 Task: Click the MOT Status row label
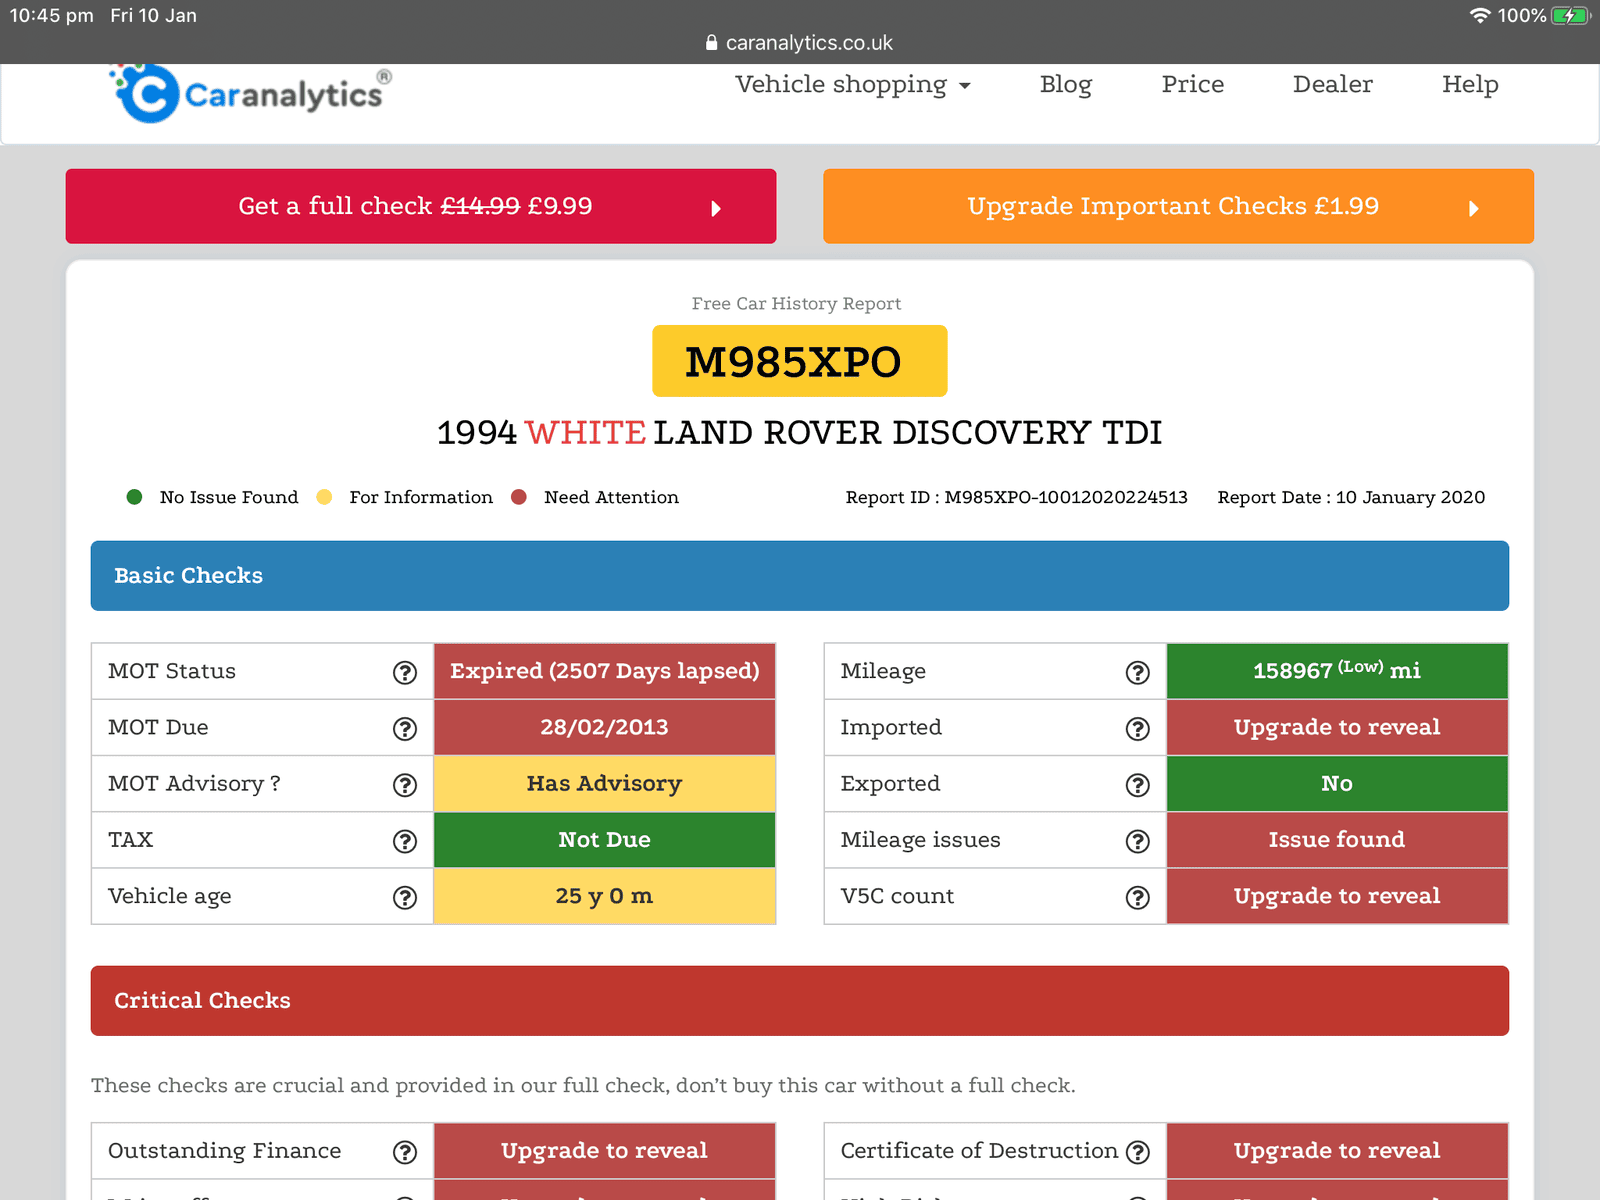[x=172, y=671]
